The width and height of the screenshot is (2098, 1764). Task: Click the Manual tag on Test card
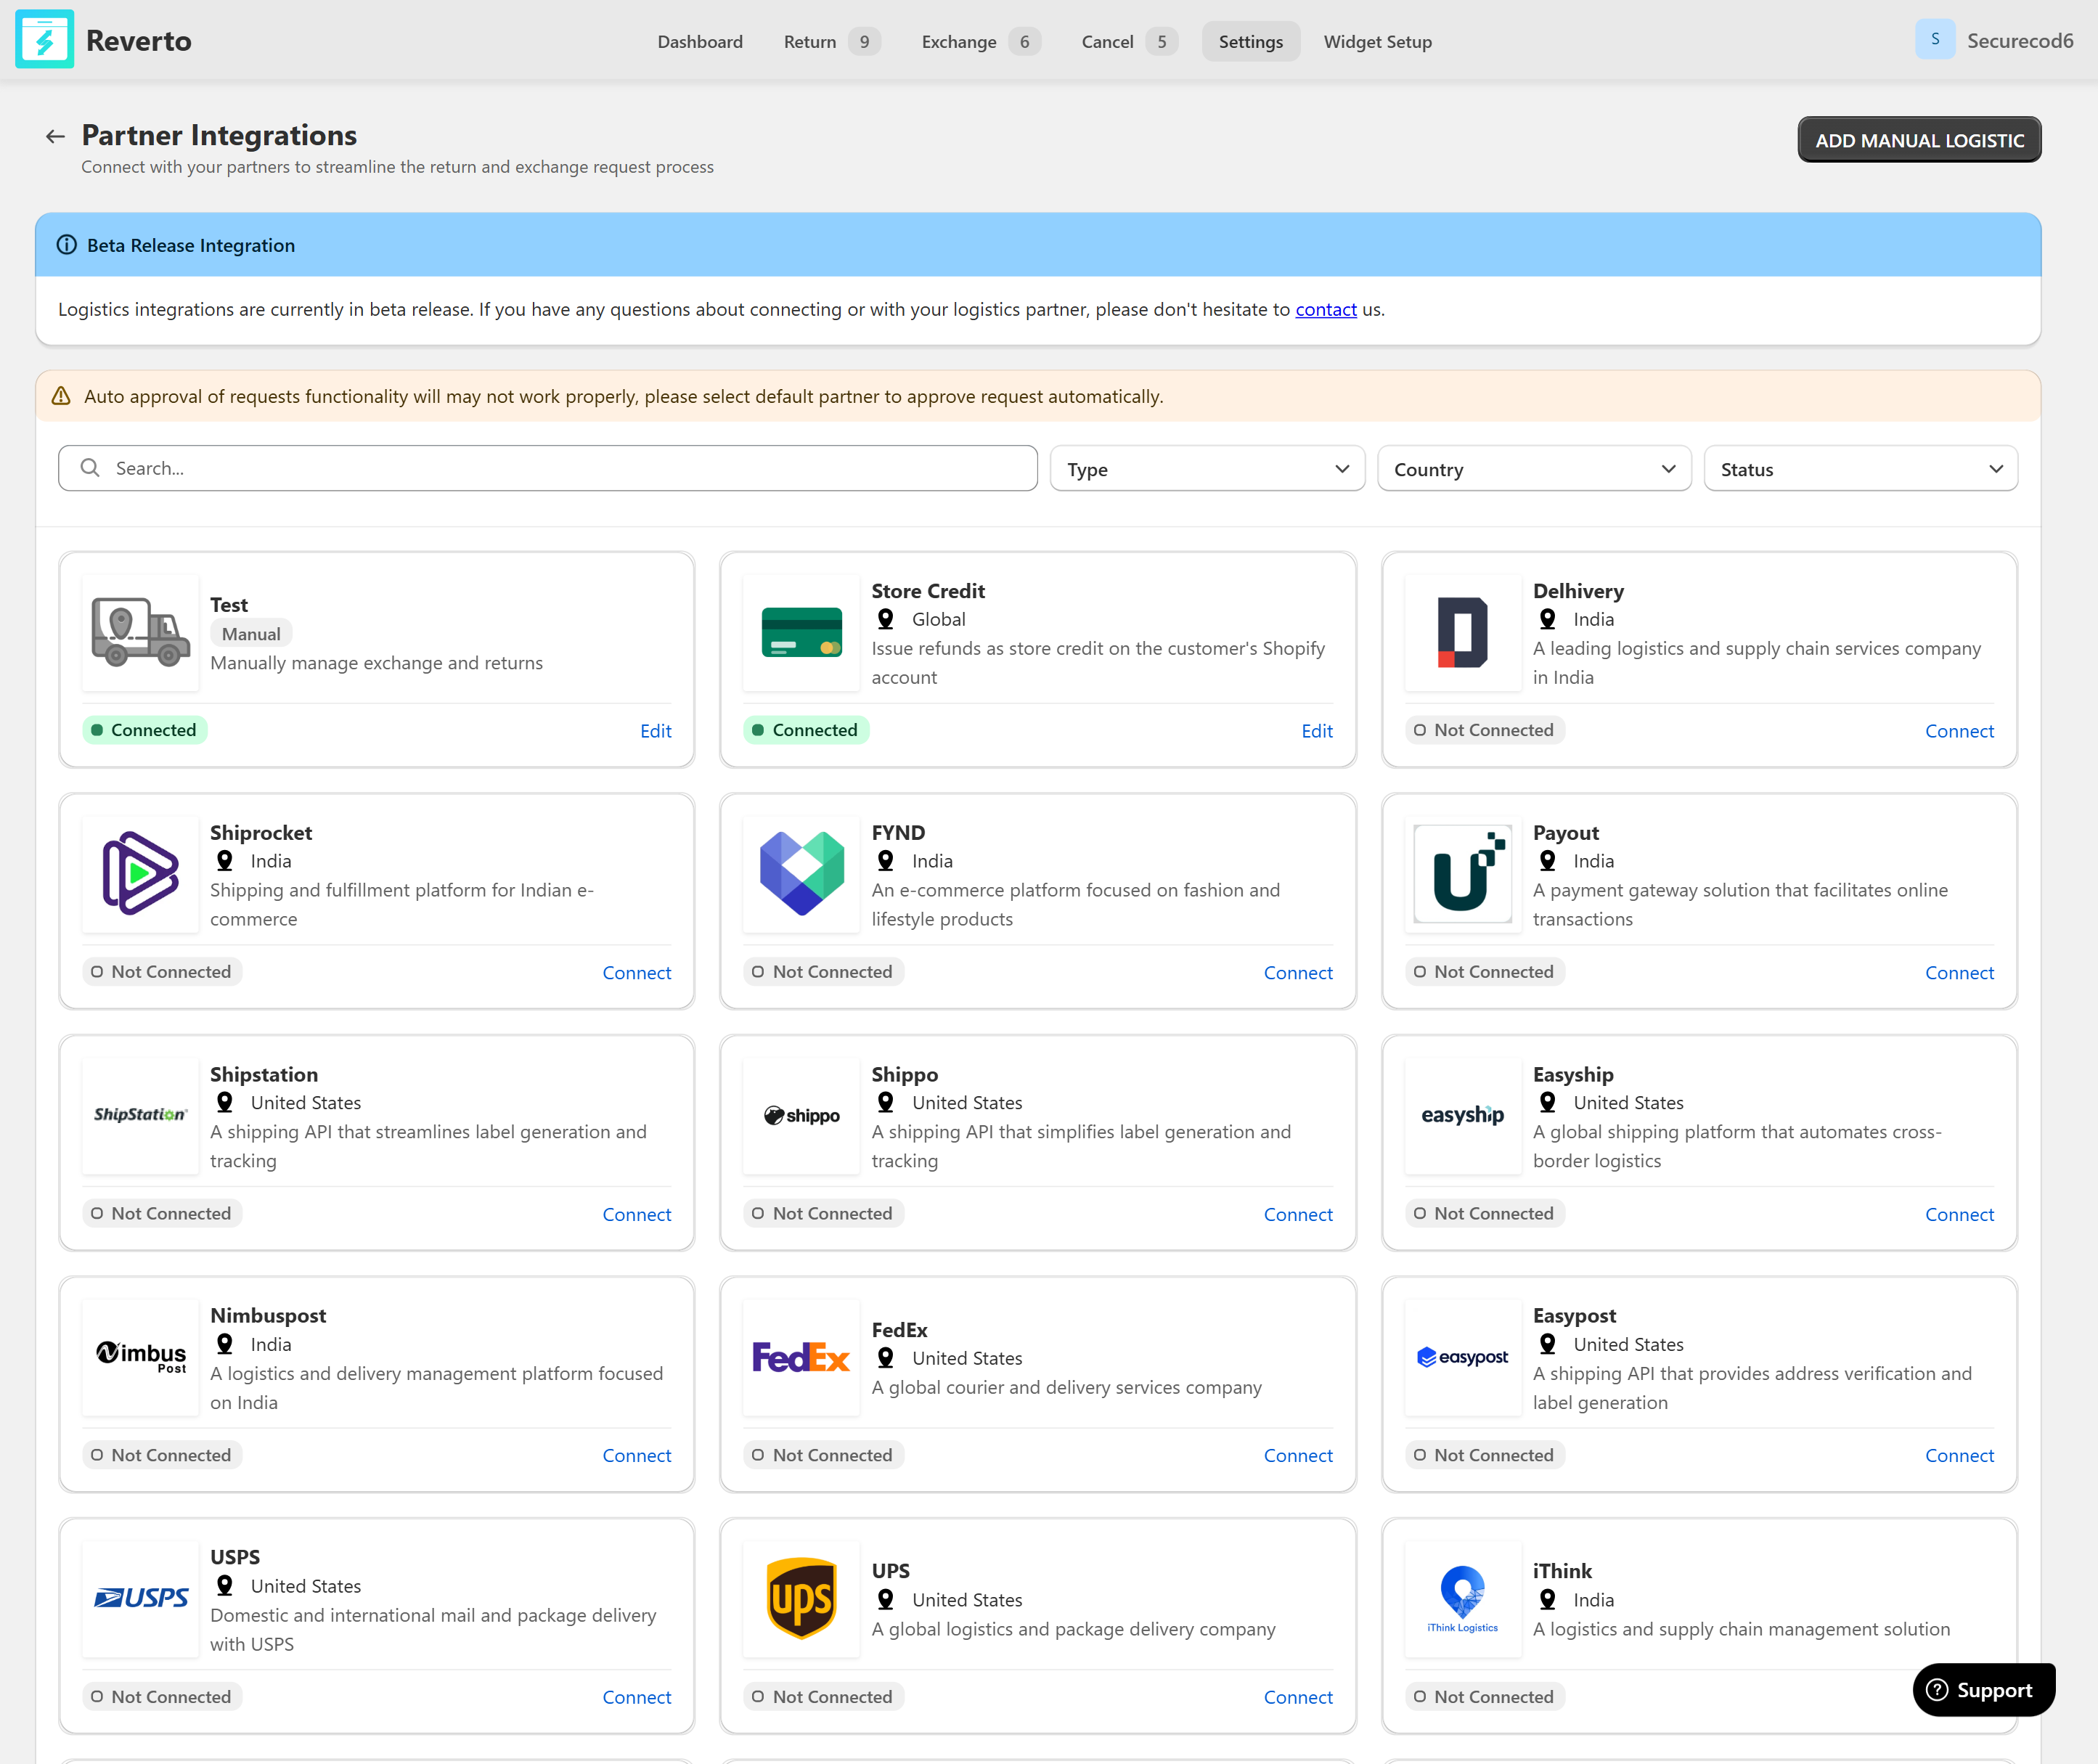(251, 634)
